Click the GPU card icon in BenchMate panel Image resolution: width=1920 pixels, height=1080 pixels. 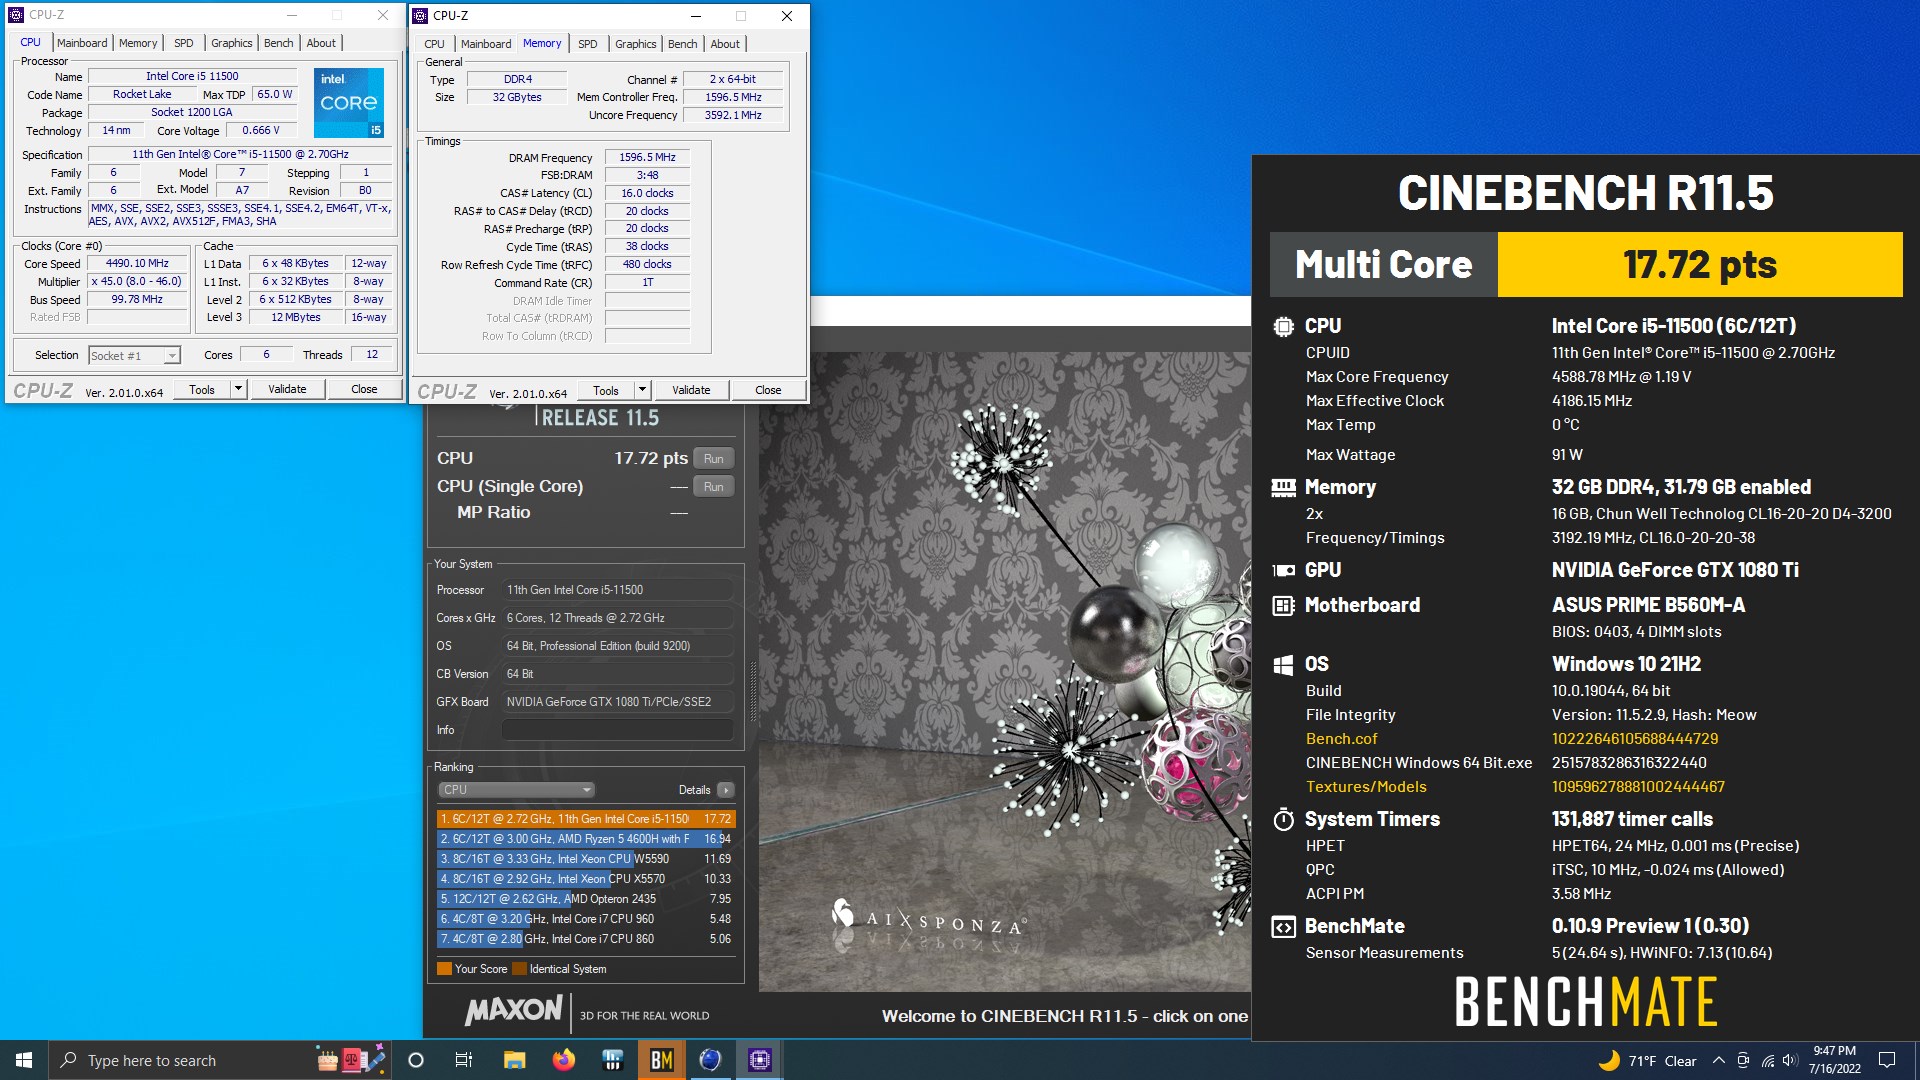1283,570
